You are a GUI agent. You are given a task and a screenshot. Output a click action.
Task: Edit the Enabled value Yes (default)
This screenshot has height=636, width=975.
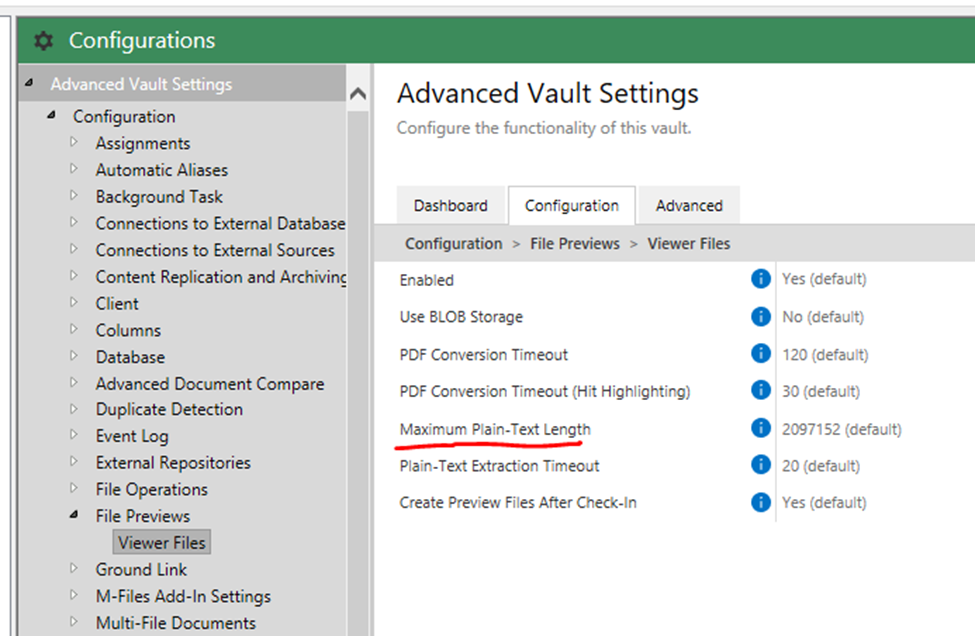tap(824, 279)
